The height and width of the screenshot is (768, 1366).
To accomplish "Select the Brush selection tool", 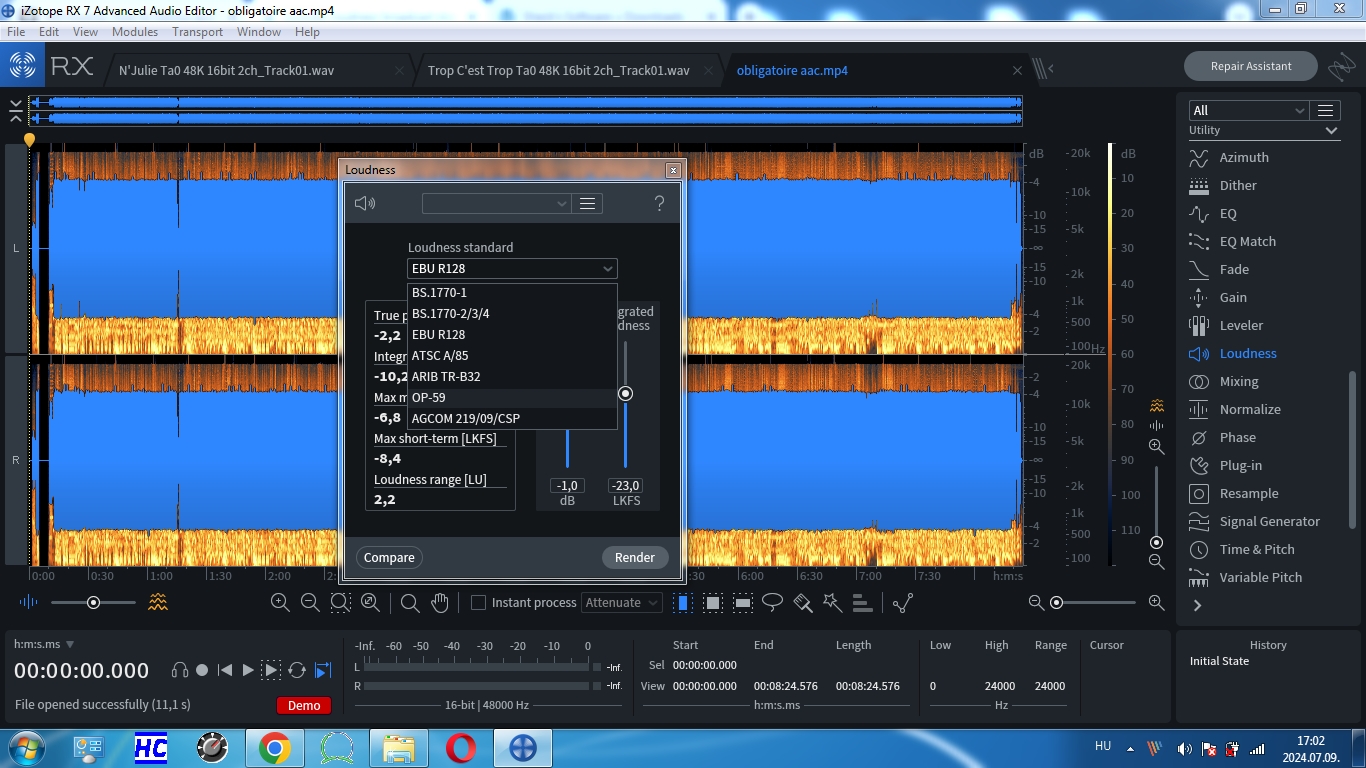I will coord(802,602).
